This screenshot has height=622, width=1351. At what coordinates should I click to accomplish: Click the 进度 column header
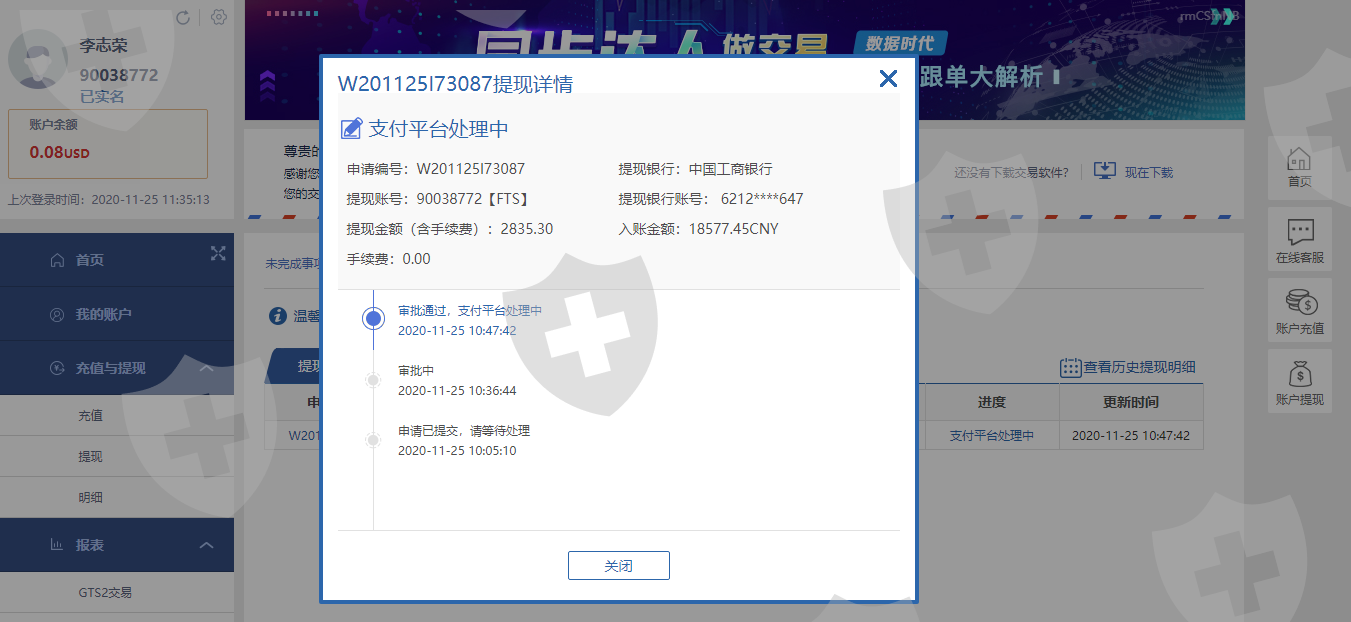click(x=992, y=402)
